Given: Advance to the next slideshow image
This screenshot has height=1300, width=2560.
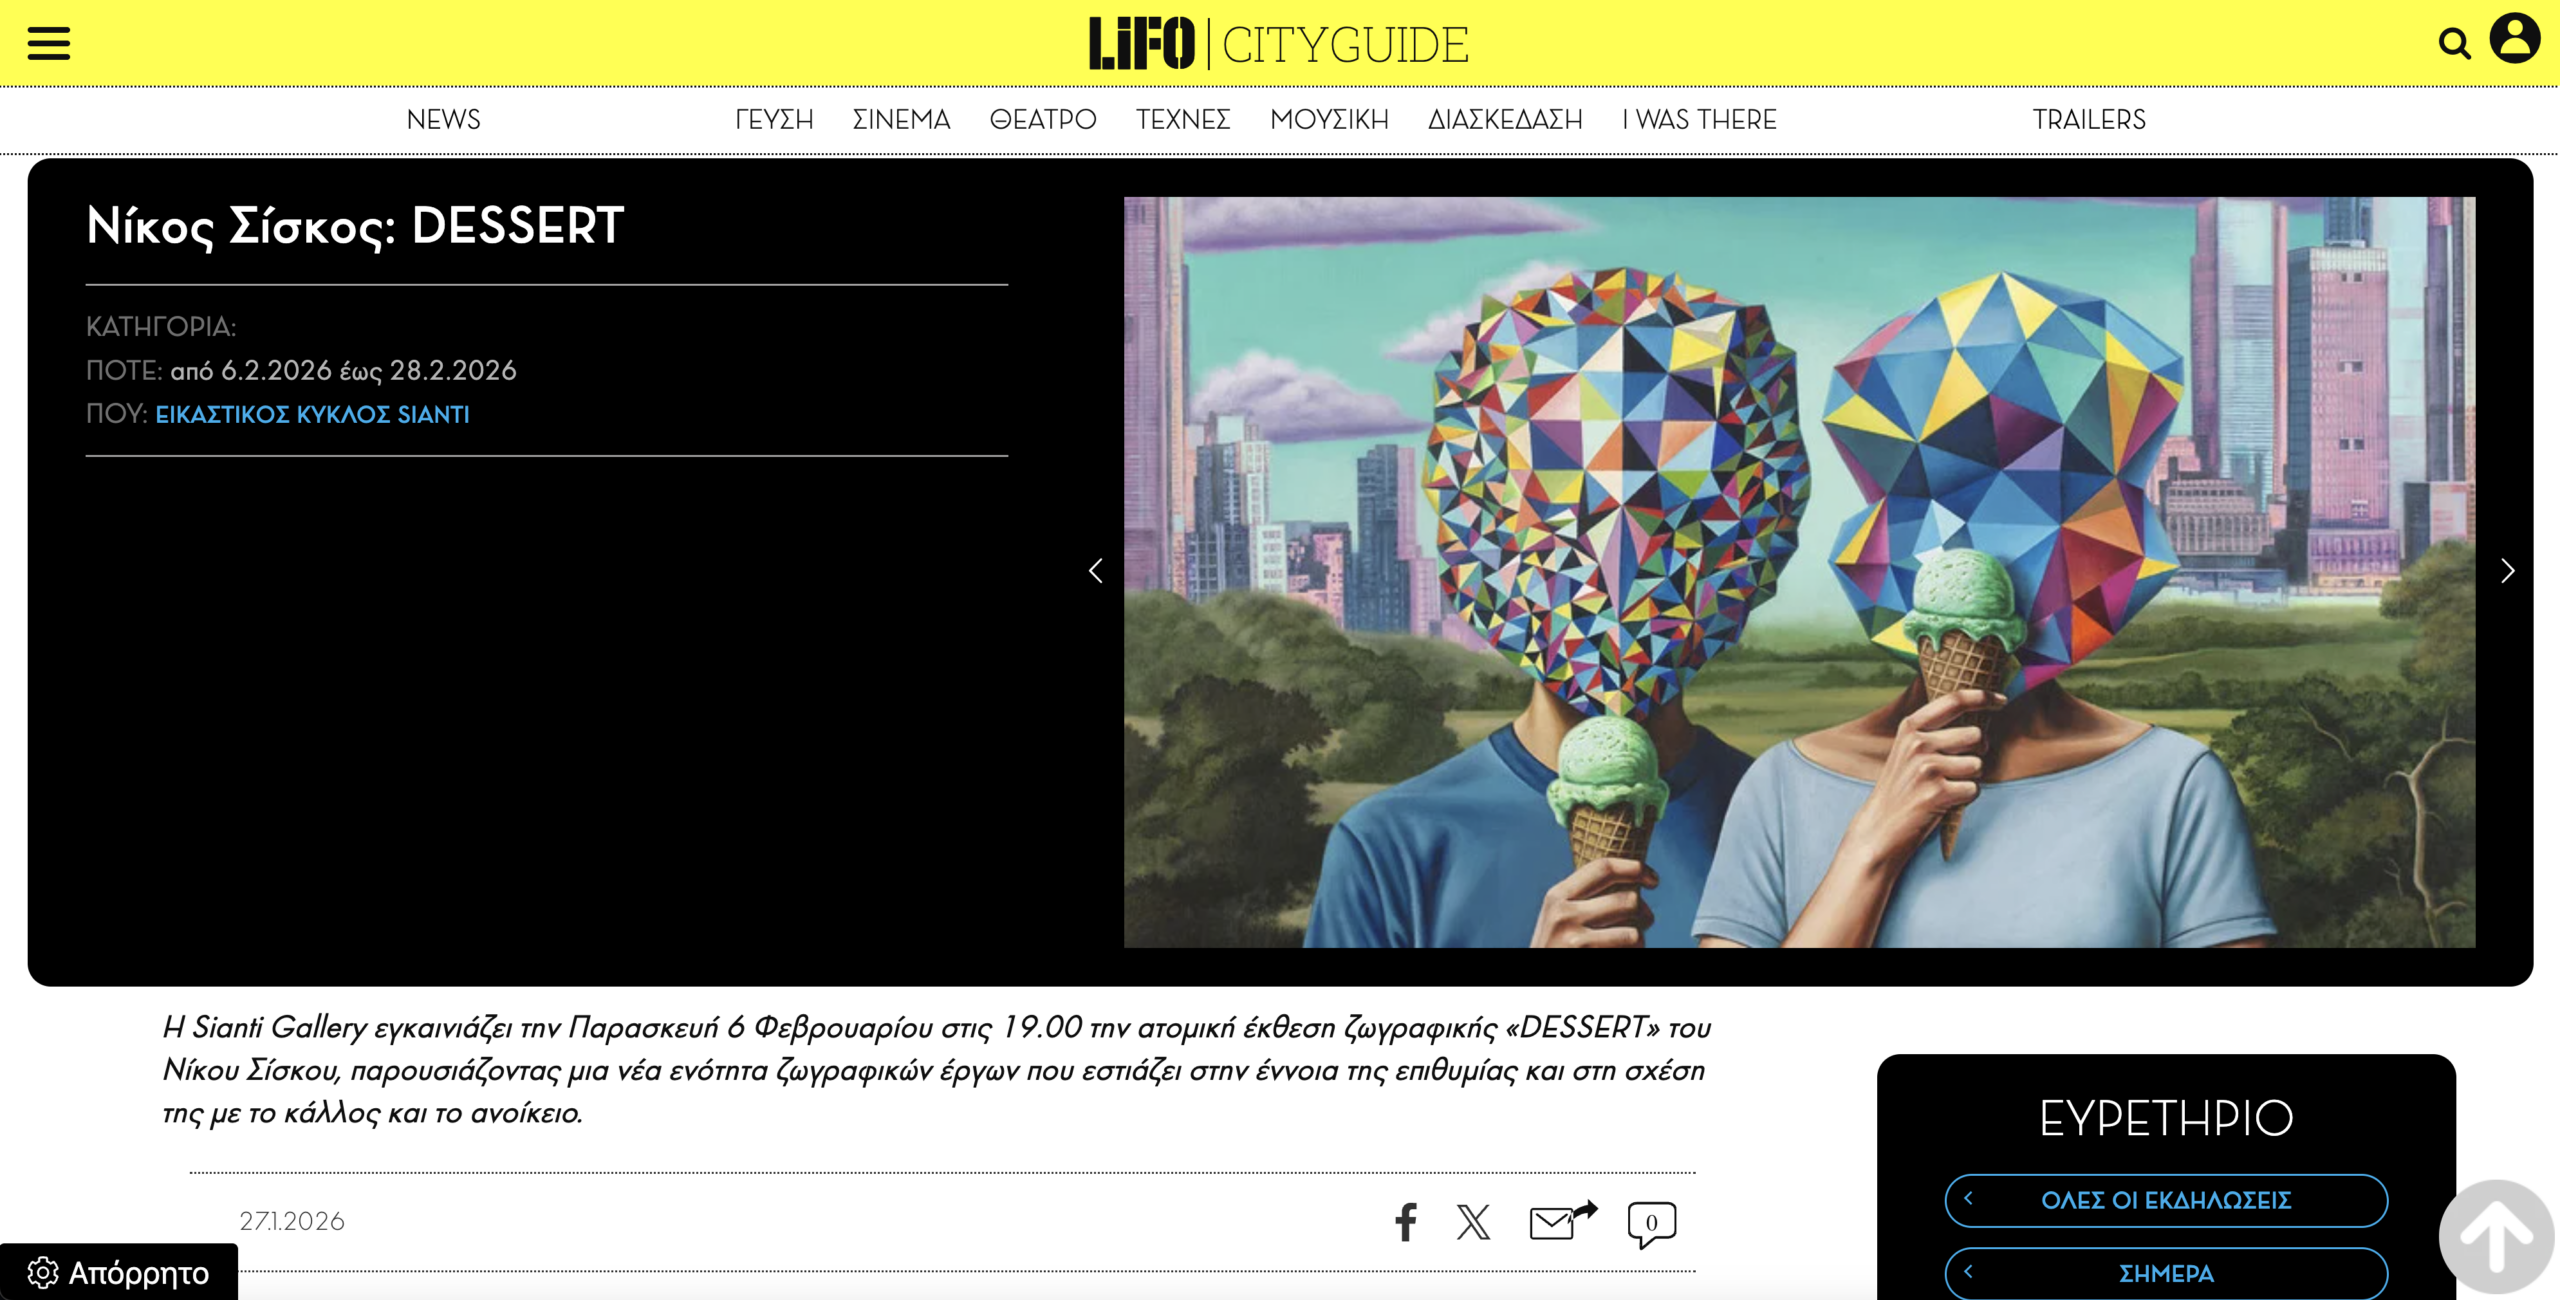Looking at the screenshot, I should pyautogui.click(x=2507, y=571).
